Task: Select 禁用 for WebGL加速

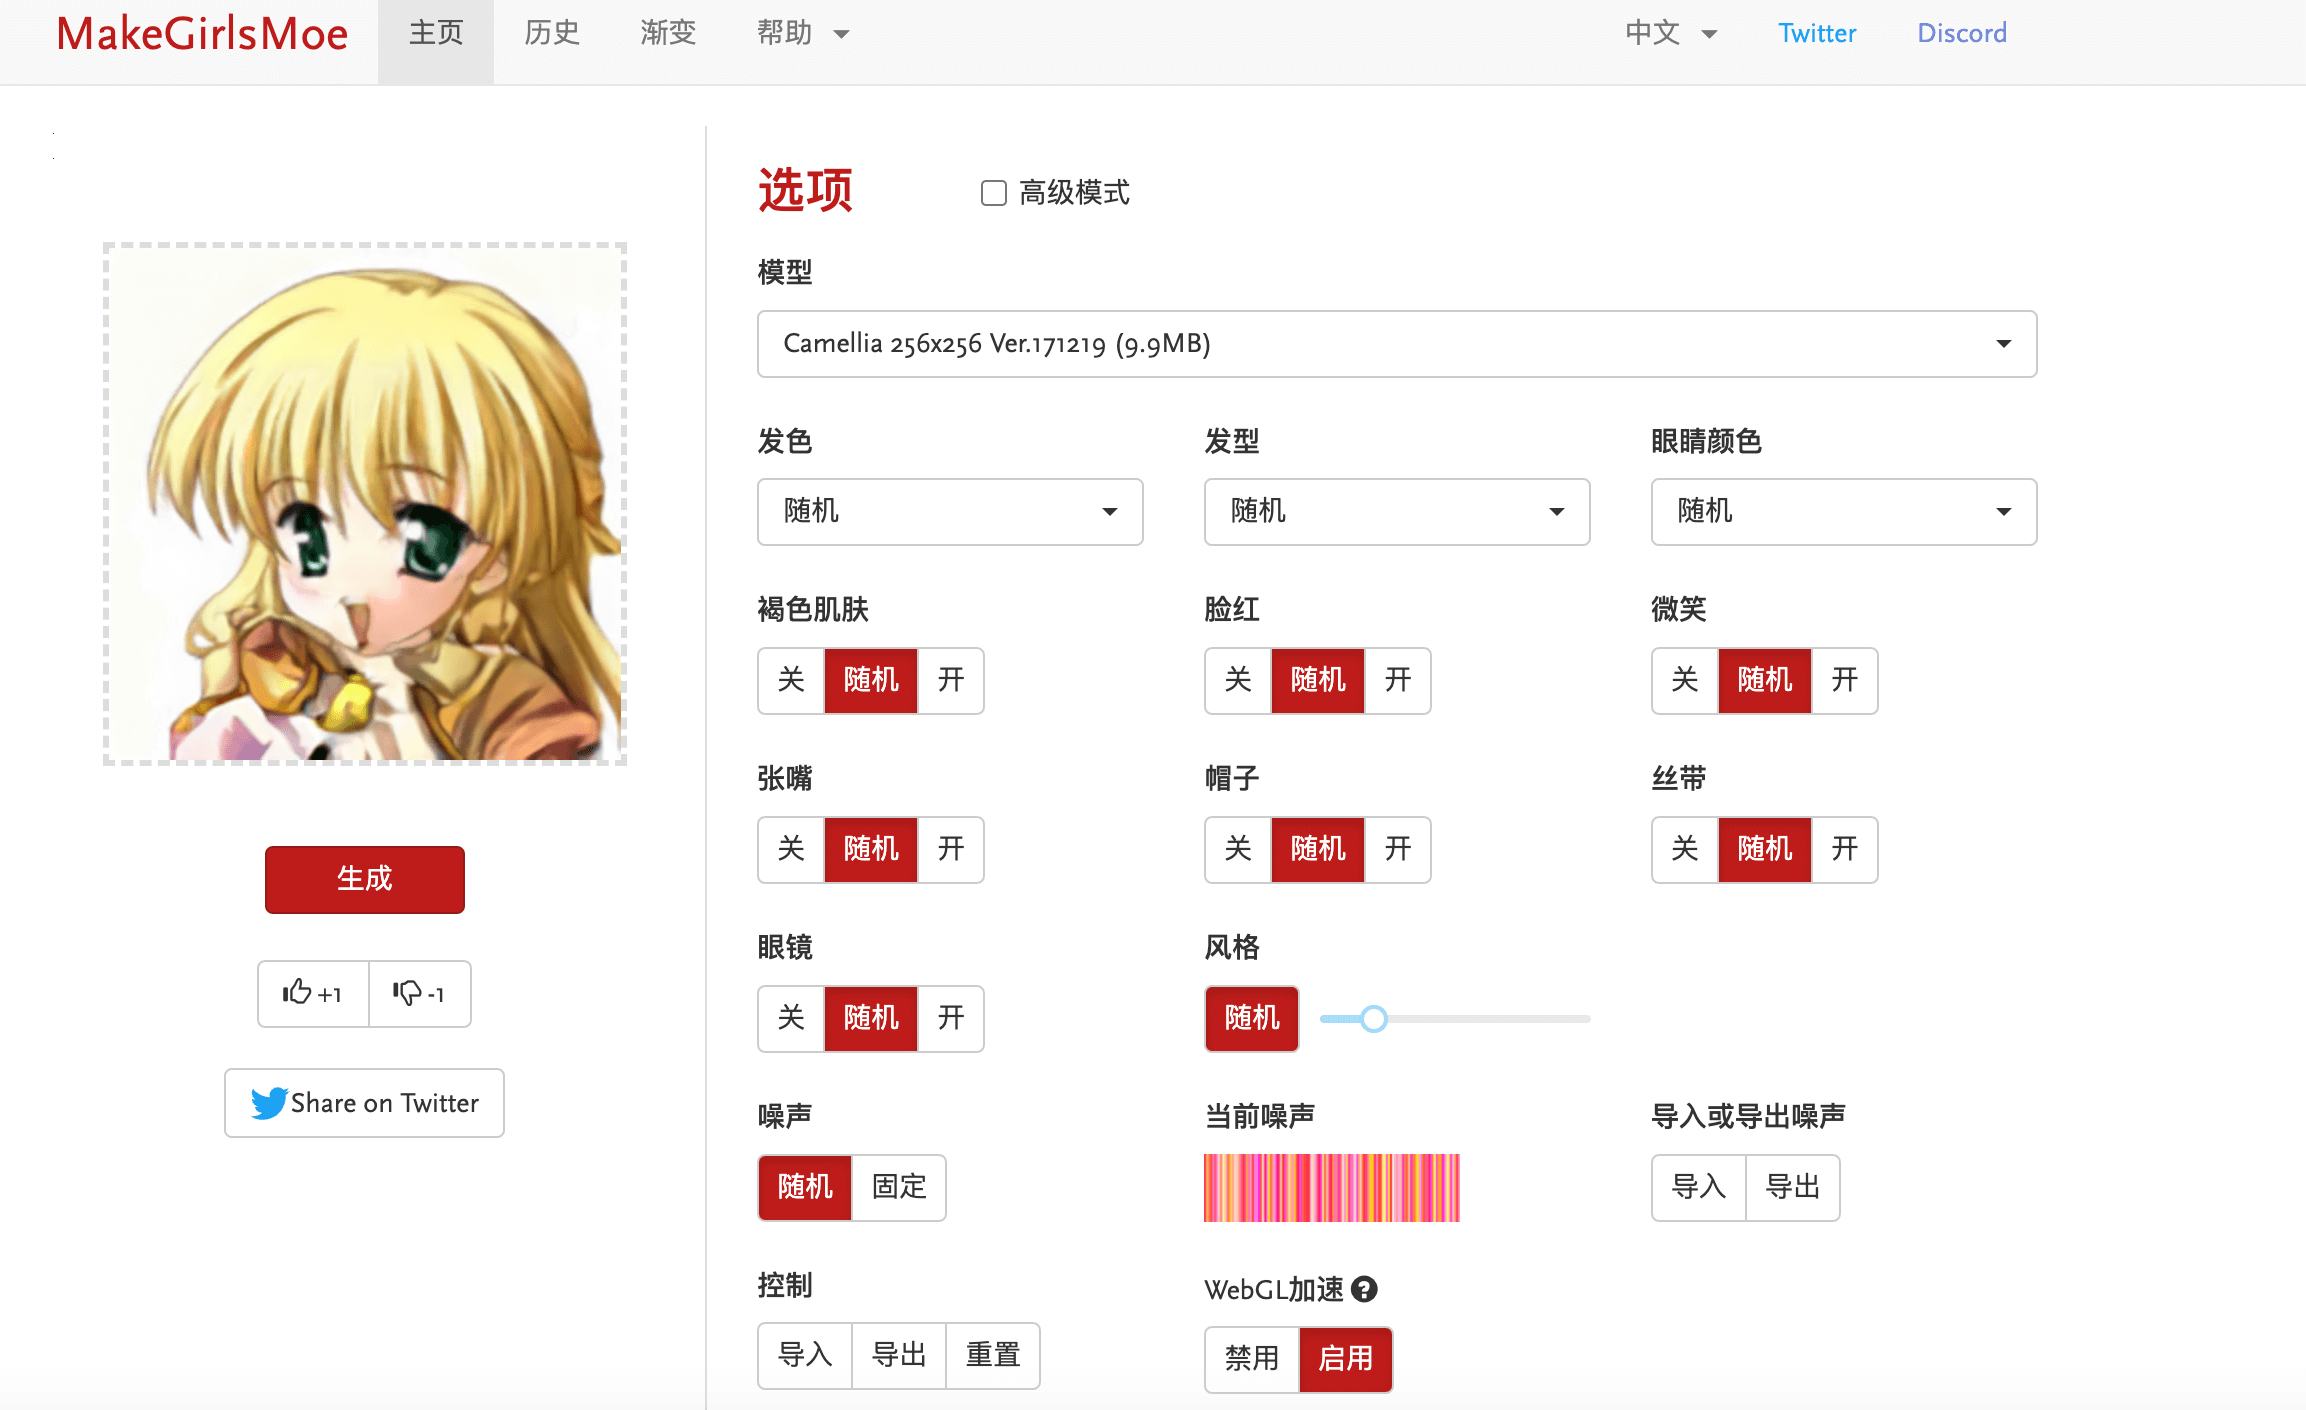Action: pos(1252,1359)
